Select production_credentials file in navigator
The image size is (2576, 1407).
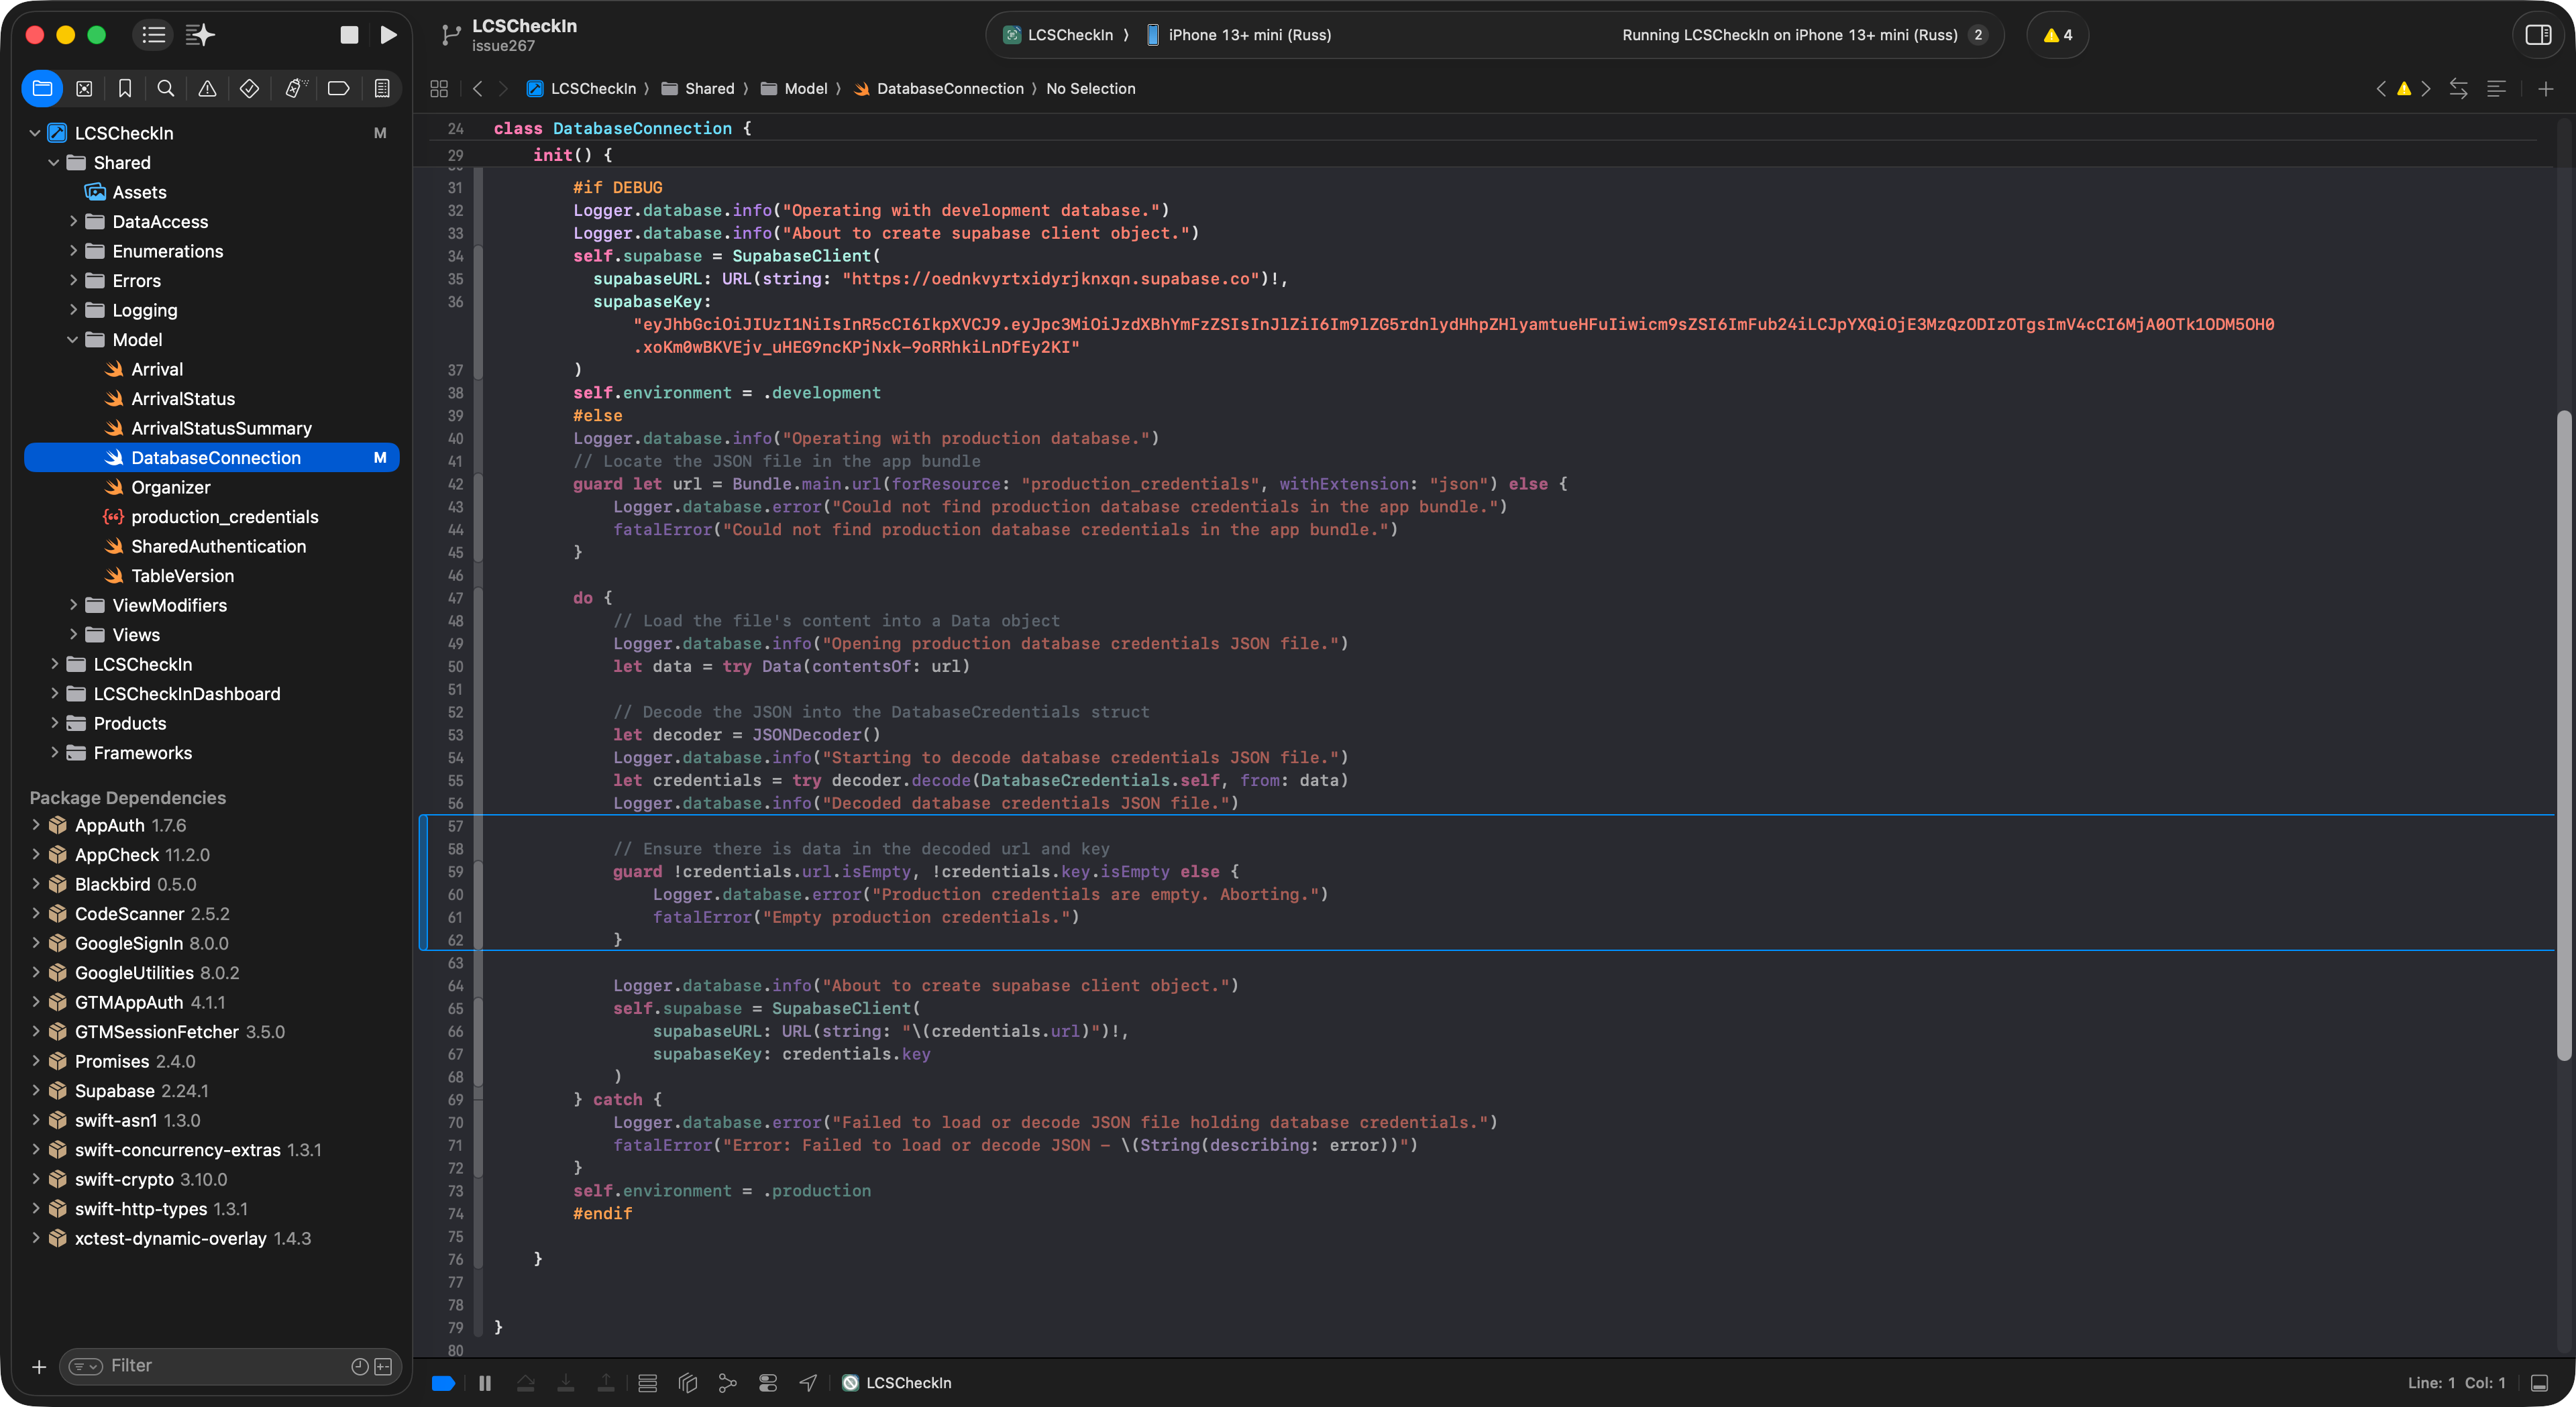point(224,517)
